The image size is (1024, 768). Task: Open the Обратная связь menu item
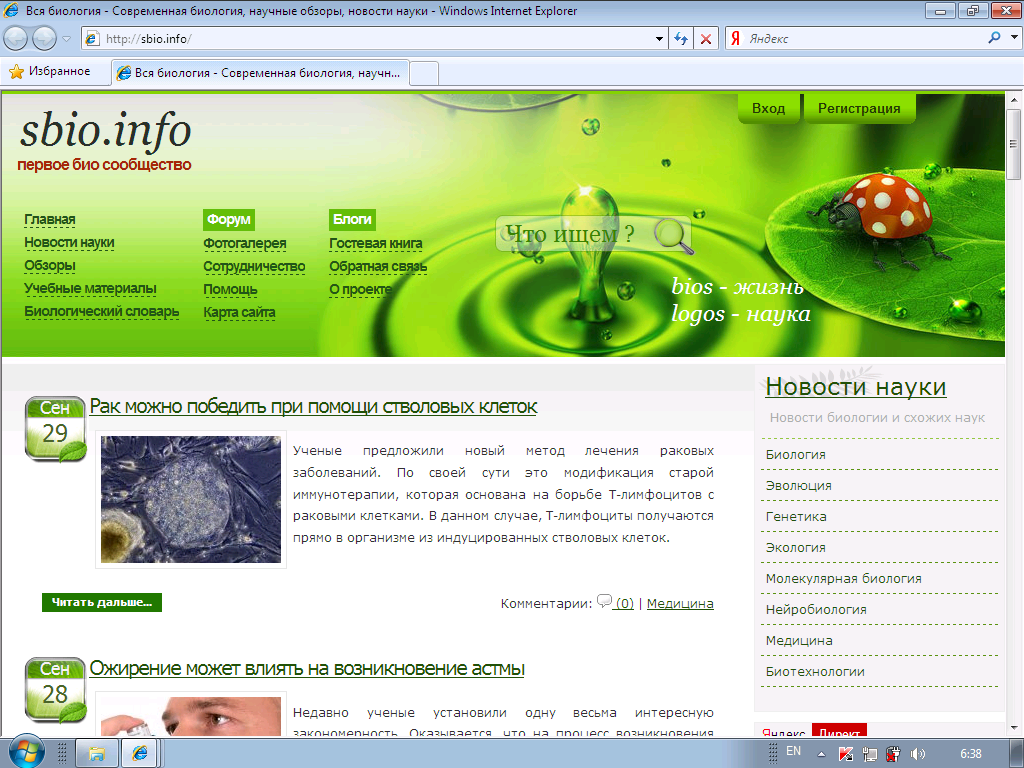coord(377,266)
